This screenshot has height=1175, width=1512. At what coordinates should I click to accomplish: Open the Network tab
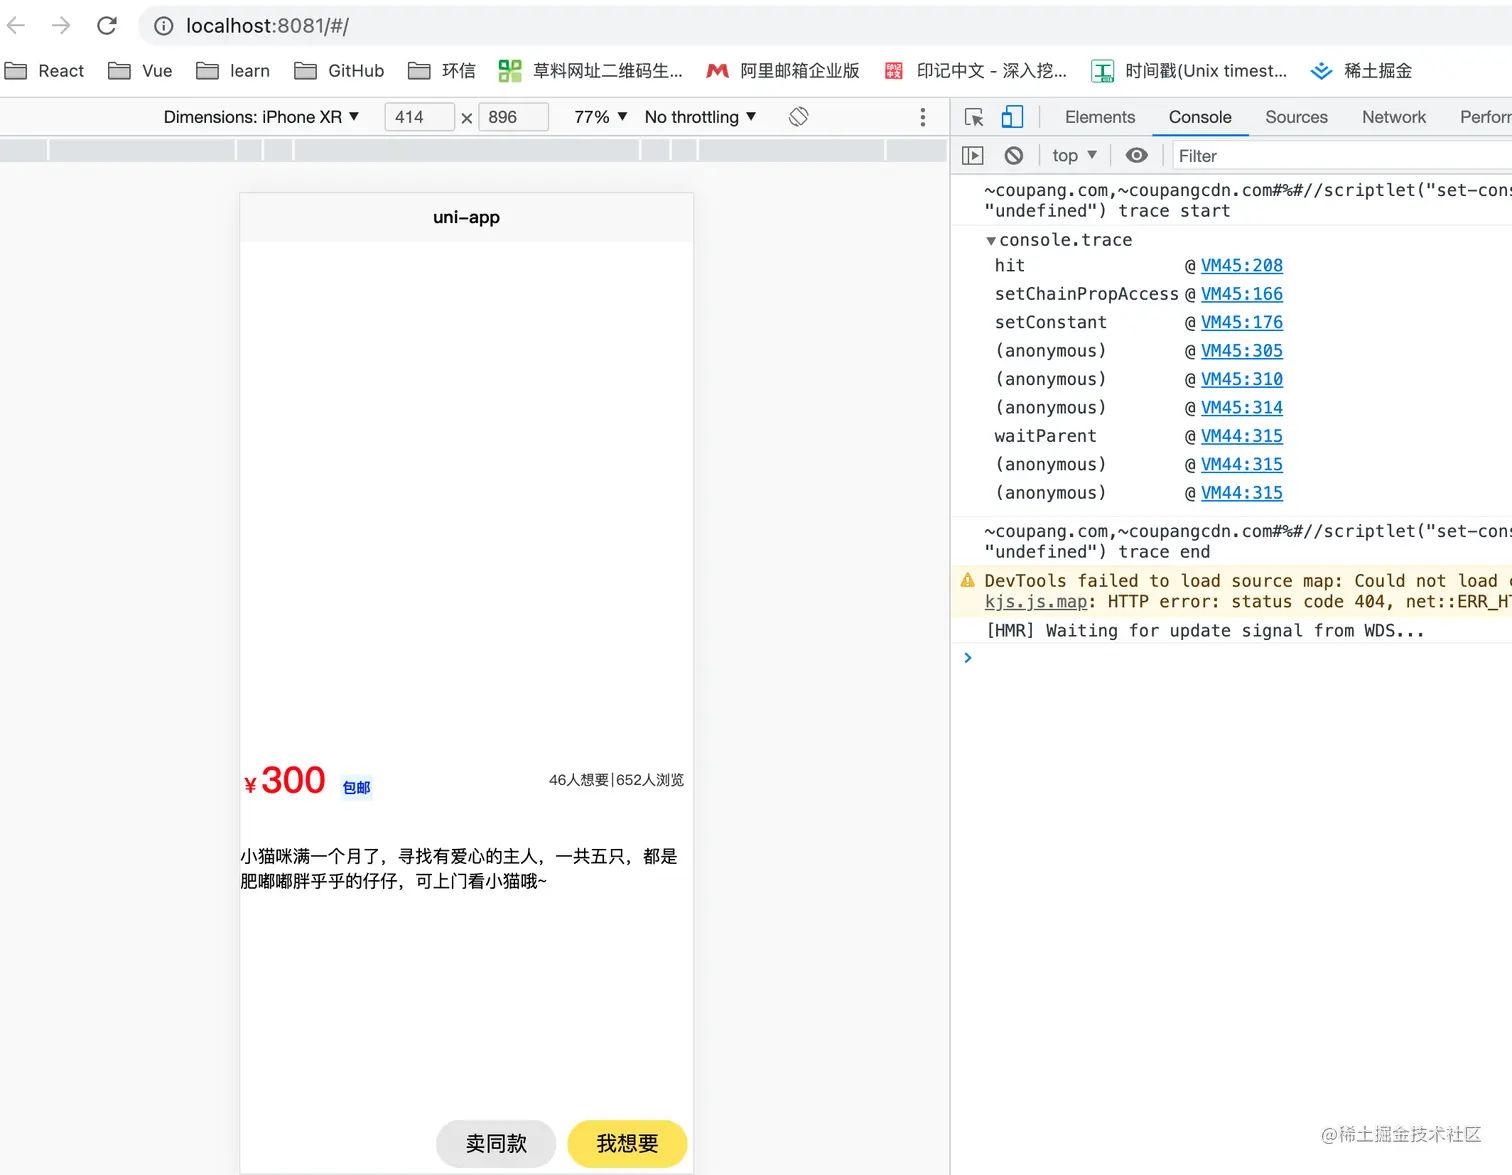[1393, 117]
